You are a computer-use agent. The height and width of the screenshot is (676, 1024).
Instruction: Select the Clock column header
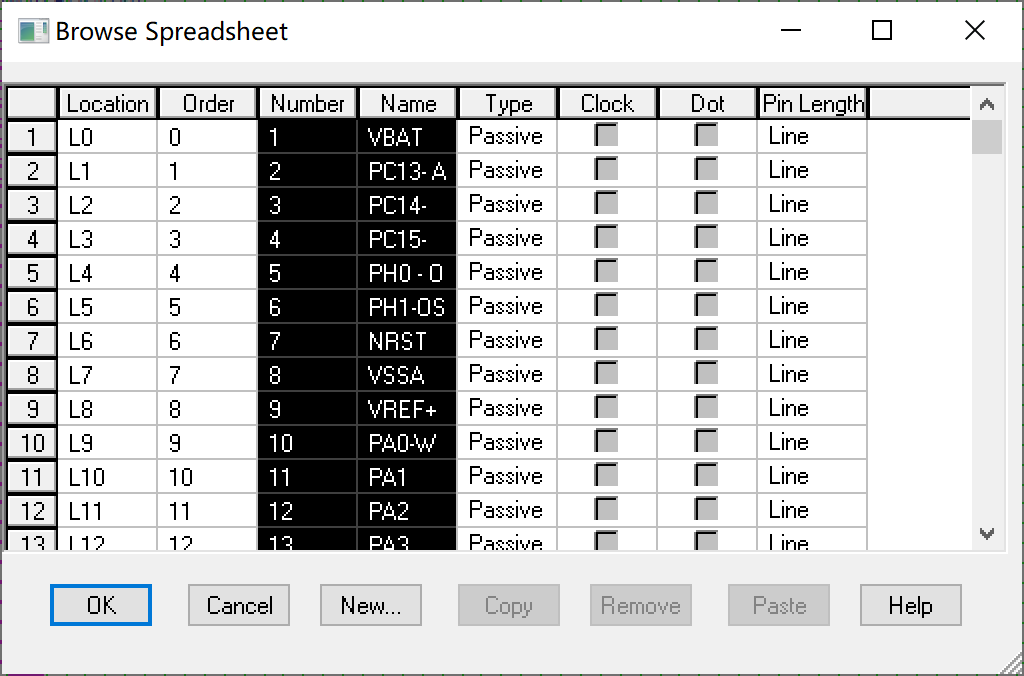point(607,103)
